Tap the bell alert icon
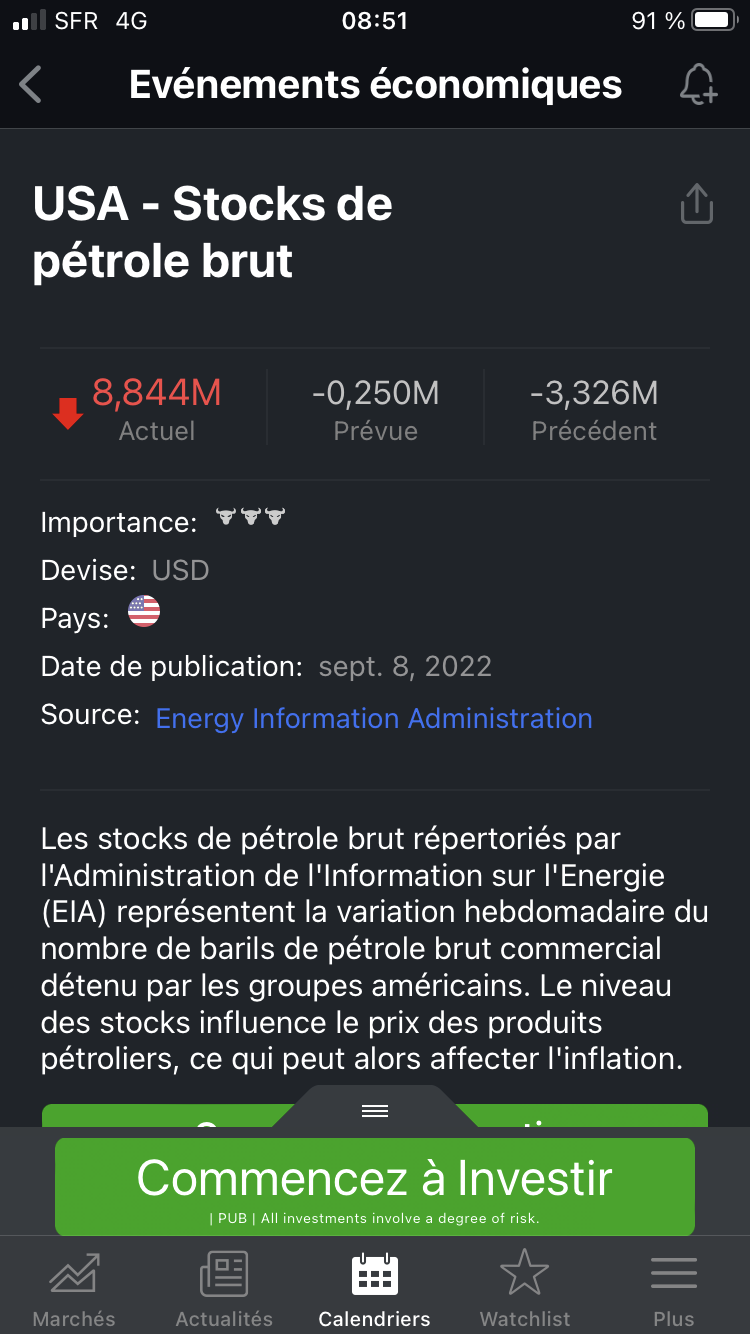Viewport: 750px width, 1334px height. [697, 85]
